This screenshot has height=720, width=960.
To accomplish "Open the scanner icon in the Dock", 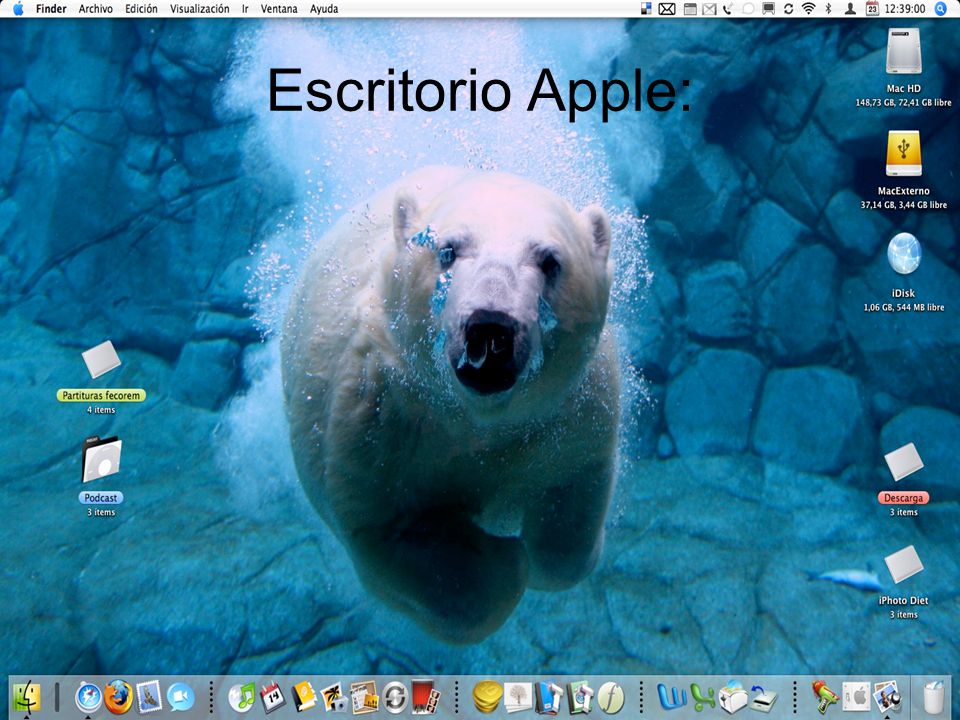I will (x=763, y=697).
